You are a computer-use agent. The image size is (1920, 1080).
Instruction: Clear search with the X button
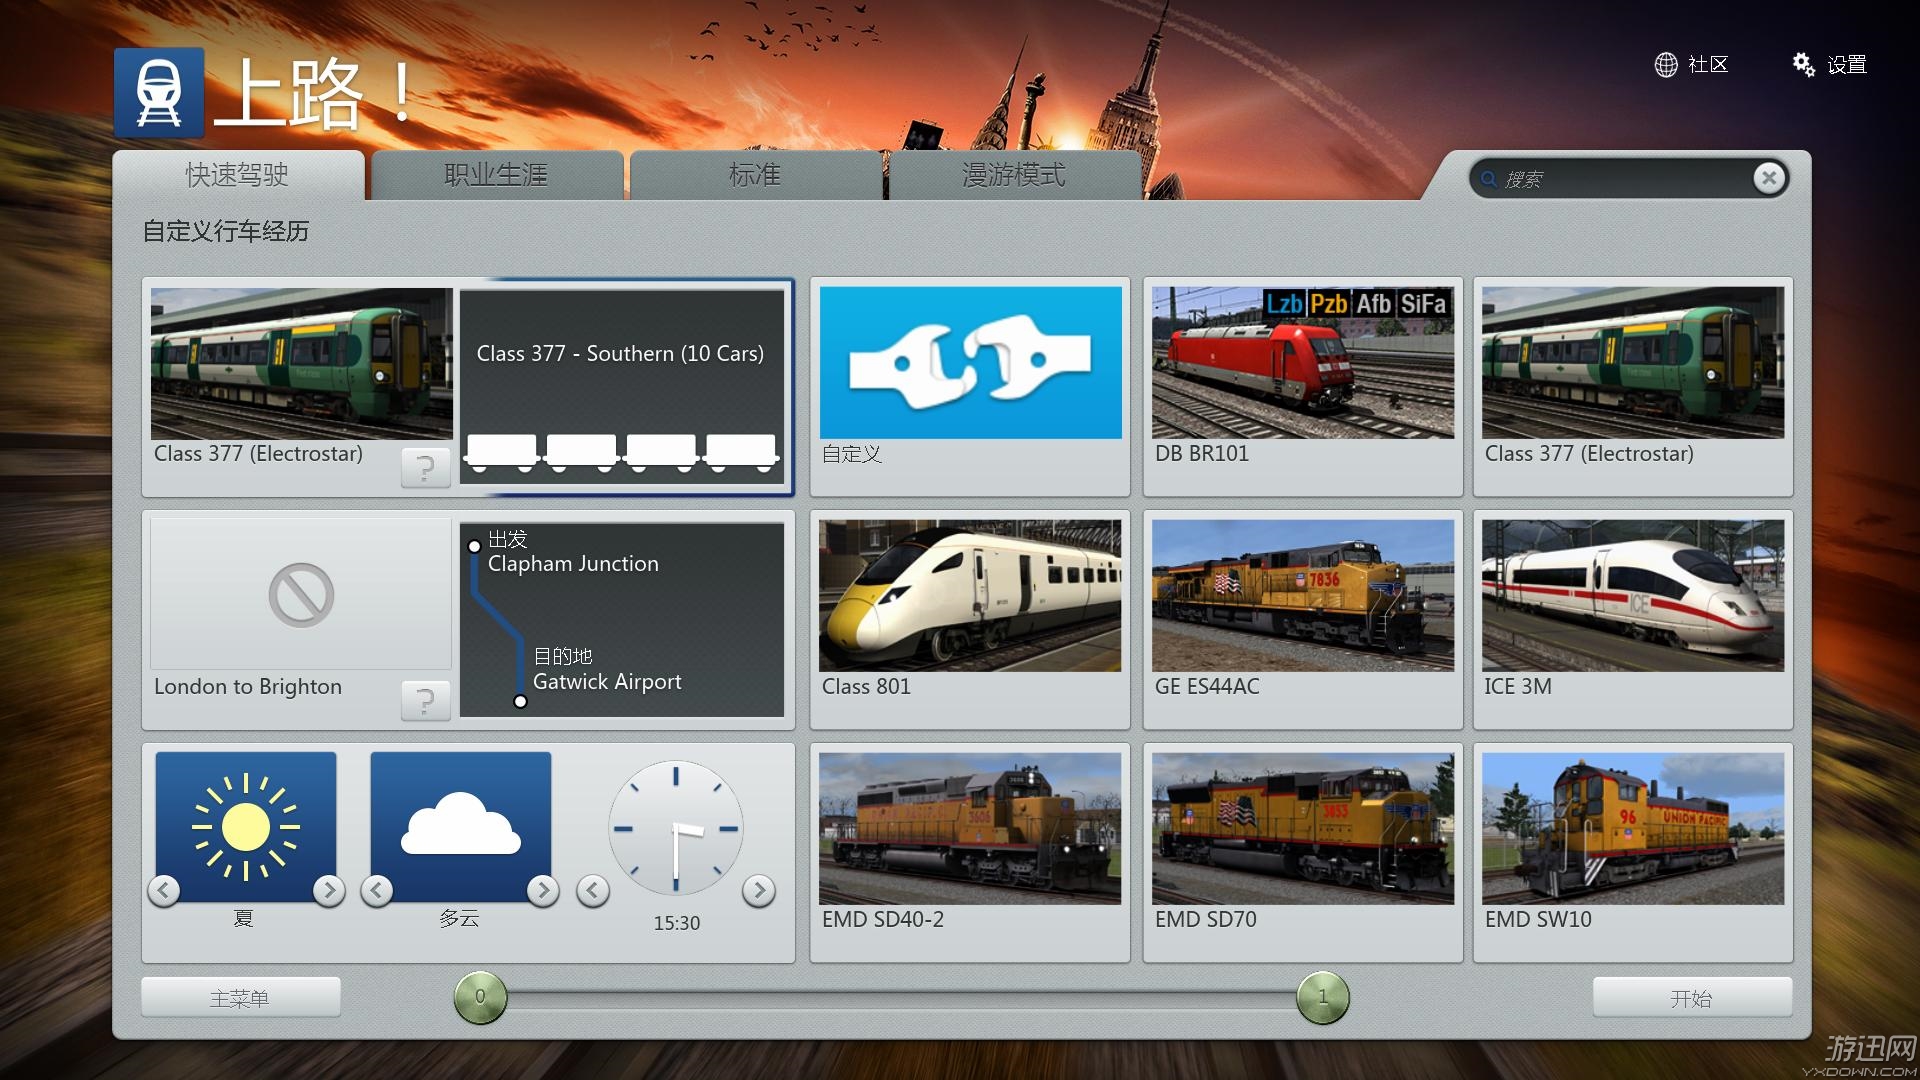click(x=1768, y=178)
